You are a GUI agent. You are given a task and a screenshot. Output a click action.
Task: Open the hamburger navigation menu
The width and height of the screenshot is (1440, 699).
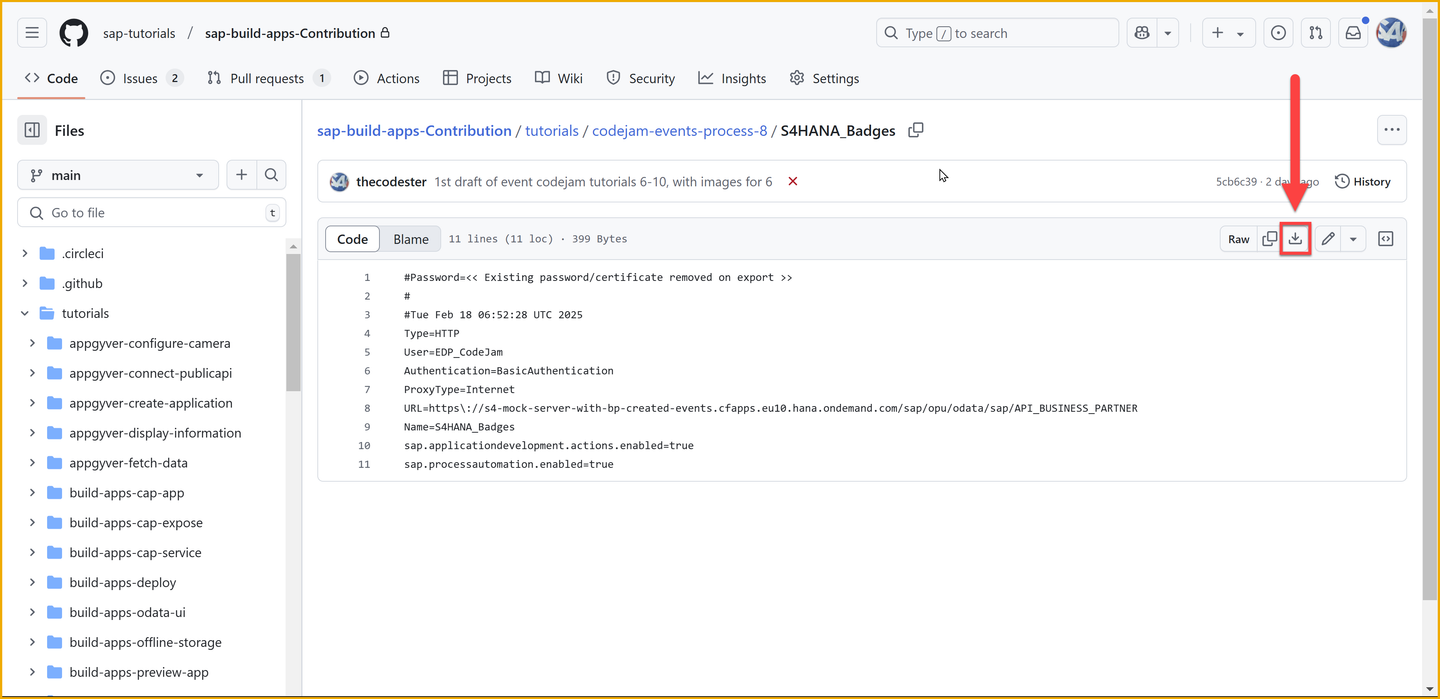[32, 33]
